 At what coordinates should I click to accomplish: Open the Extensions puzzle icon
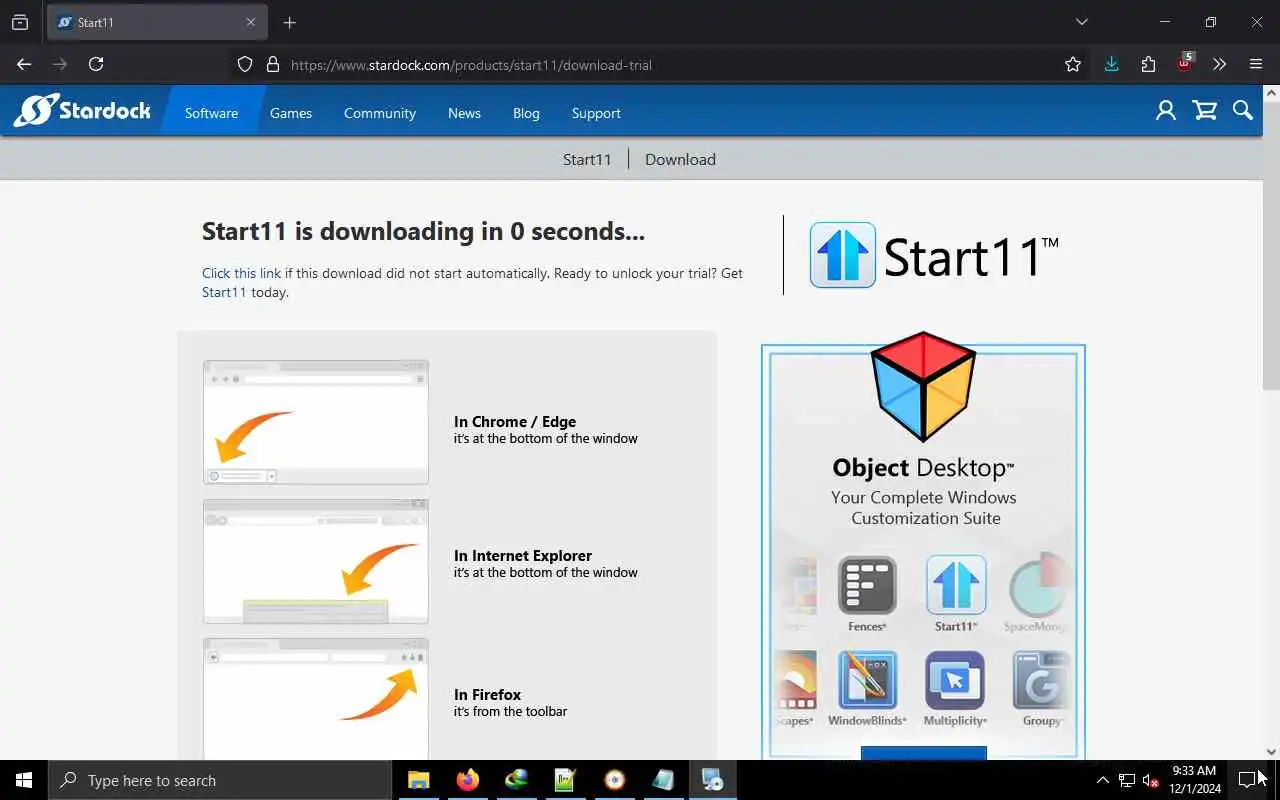[1148, 64]
